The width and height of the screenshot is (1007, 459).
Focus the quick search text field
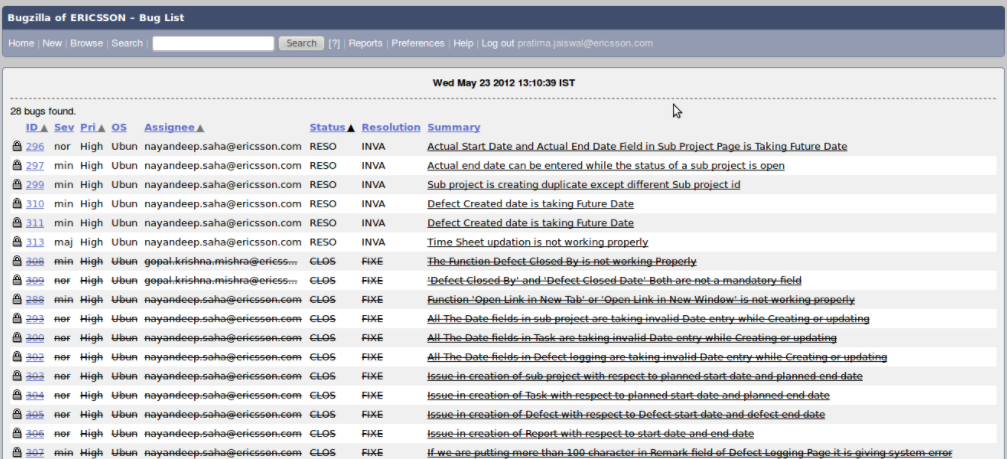point(213,44)
